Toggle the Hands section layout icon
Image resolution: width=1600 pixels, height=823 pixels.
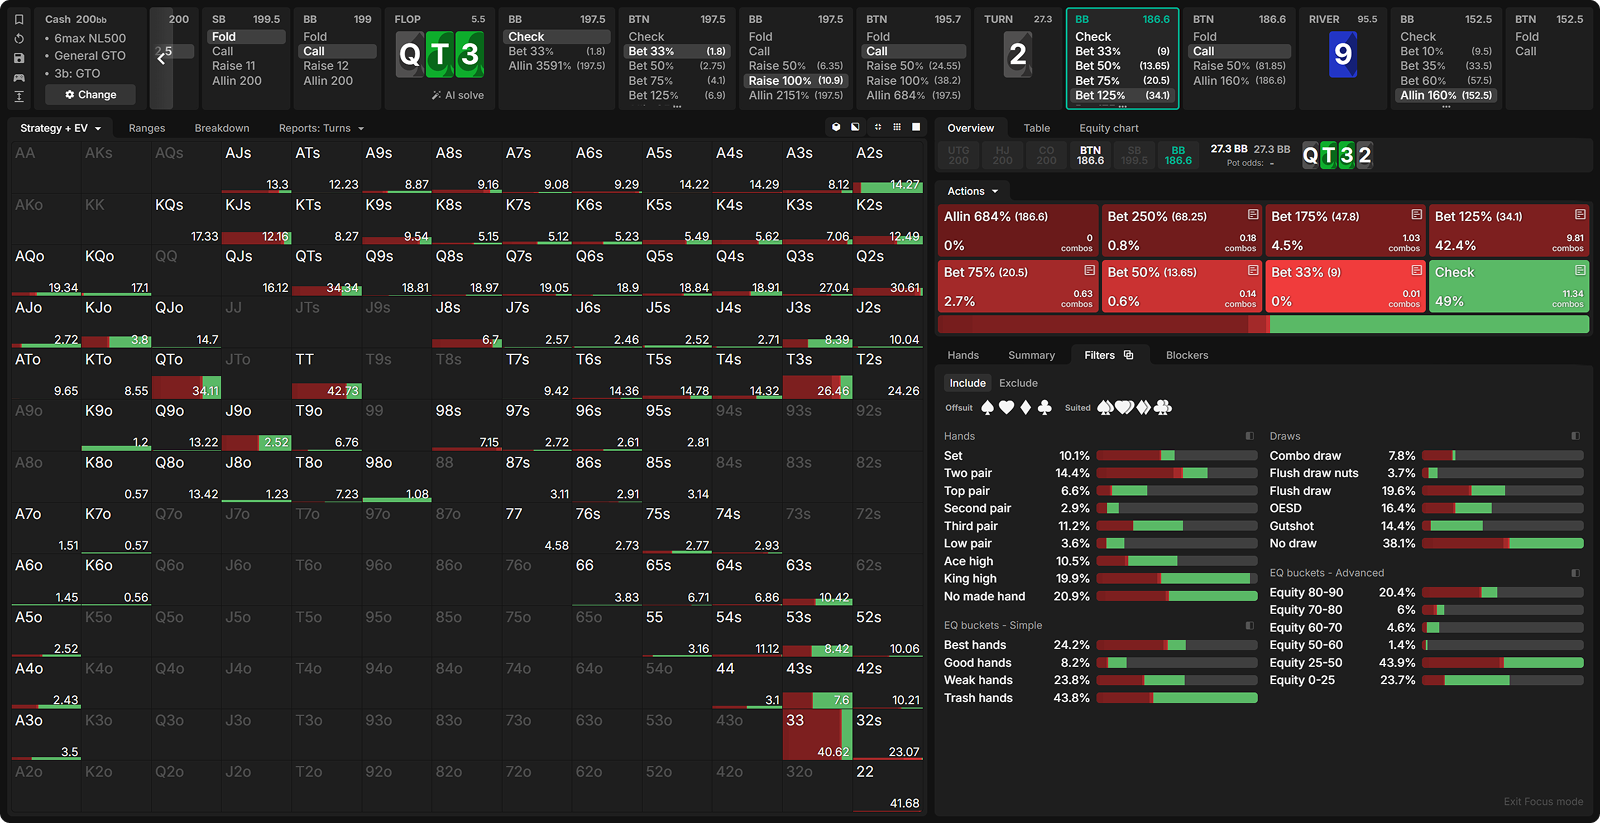coord(1249,436)
